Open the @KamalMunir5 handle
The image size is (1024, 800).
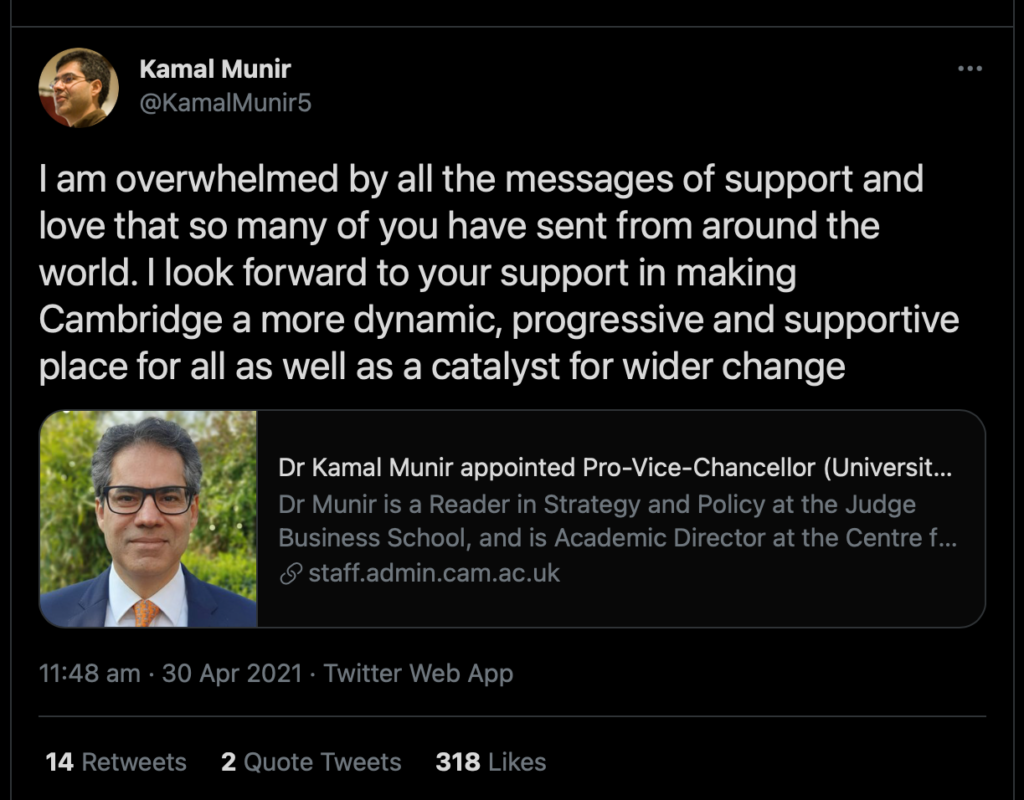(225, 103)
